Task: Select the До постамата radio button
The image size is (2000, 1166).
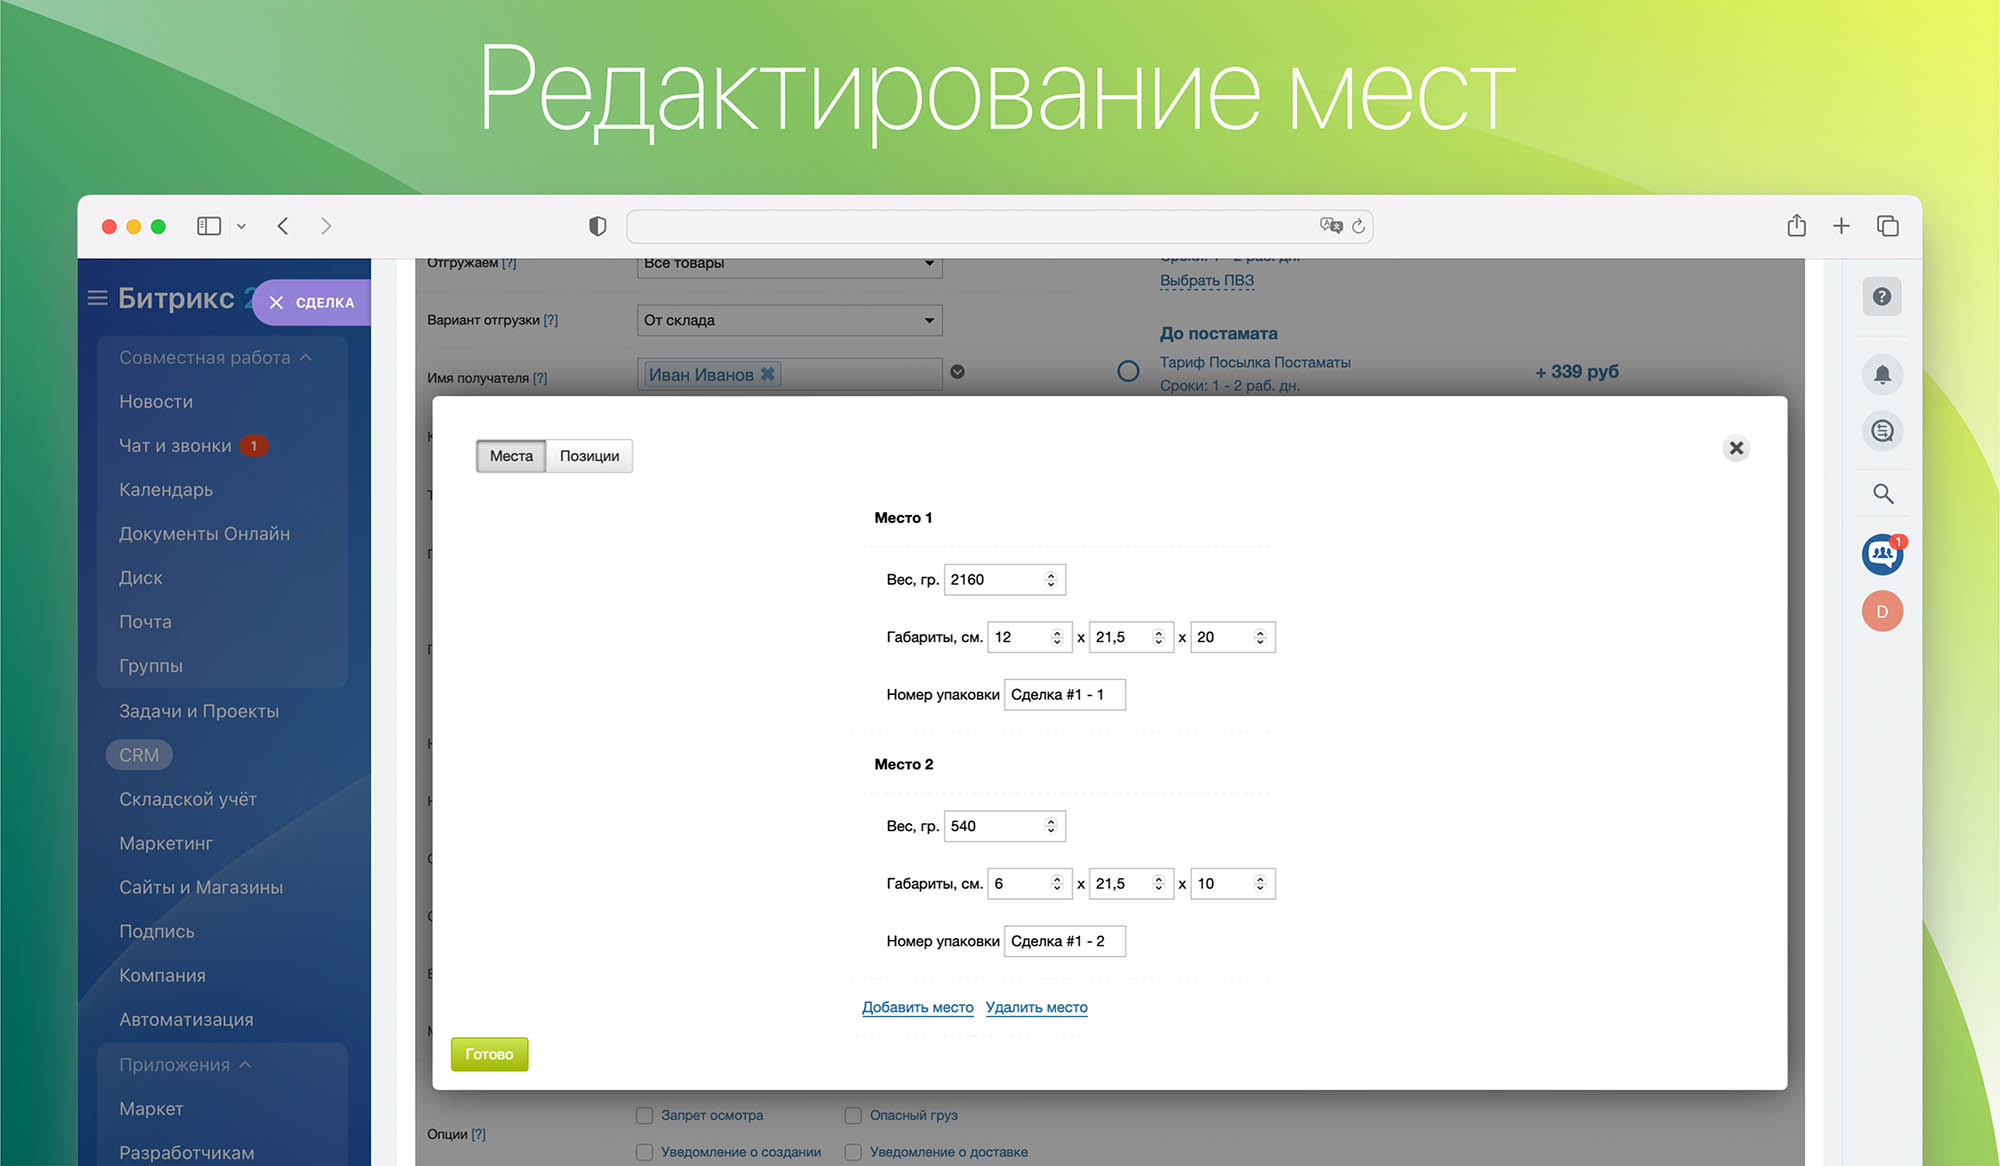Action: coord(1128,372)
